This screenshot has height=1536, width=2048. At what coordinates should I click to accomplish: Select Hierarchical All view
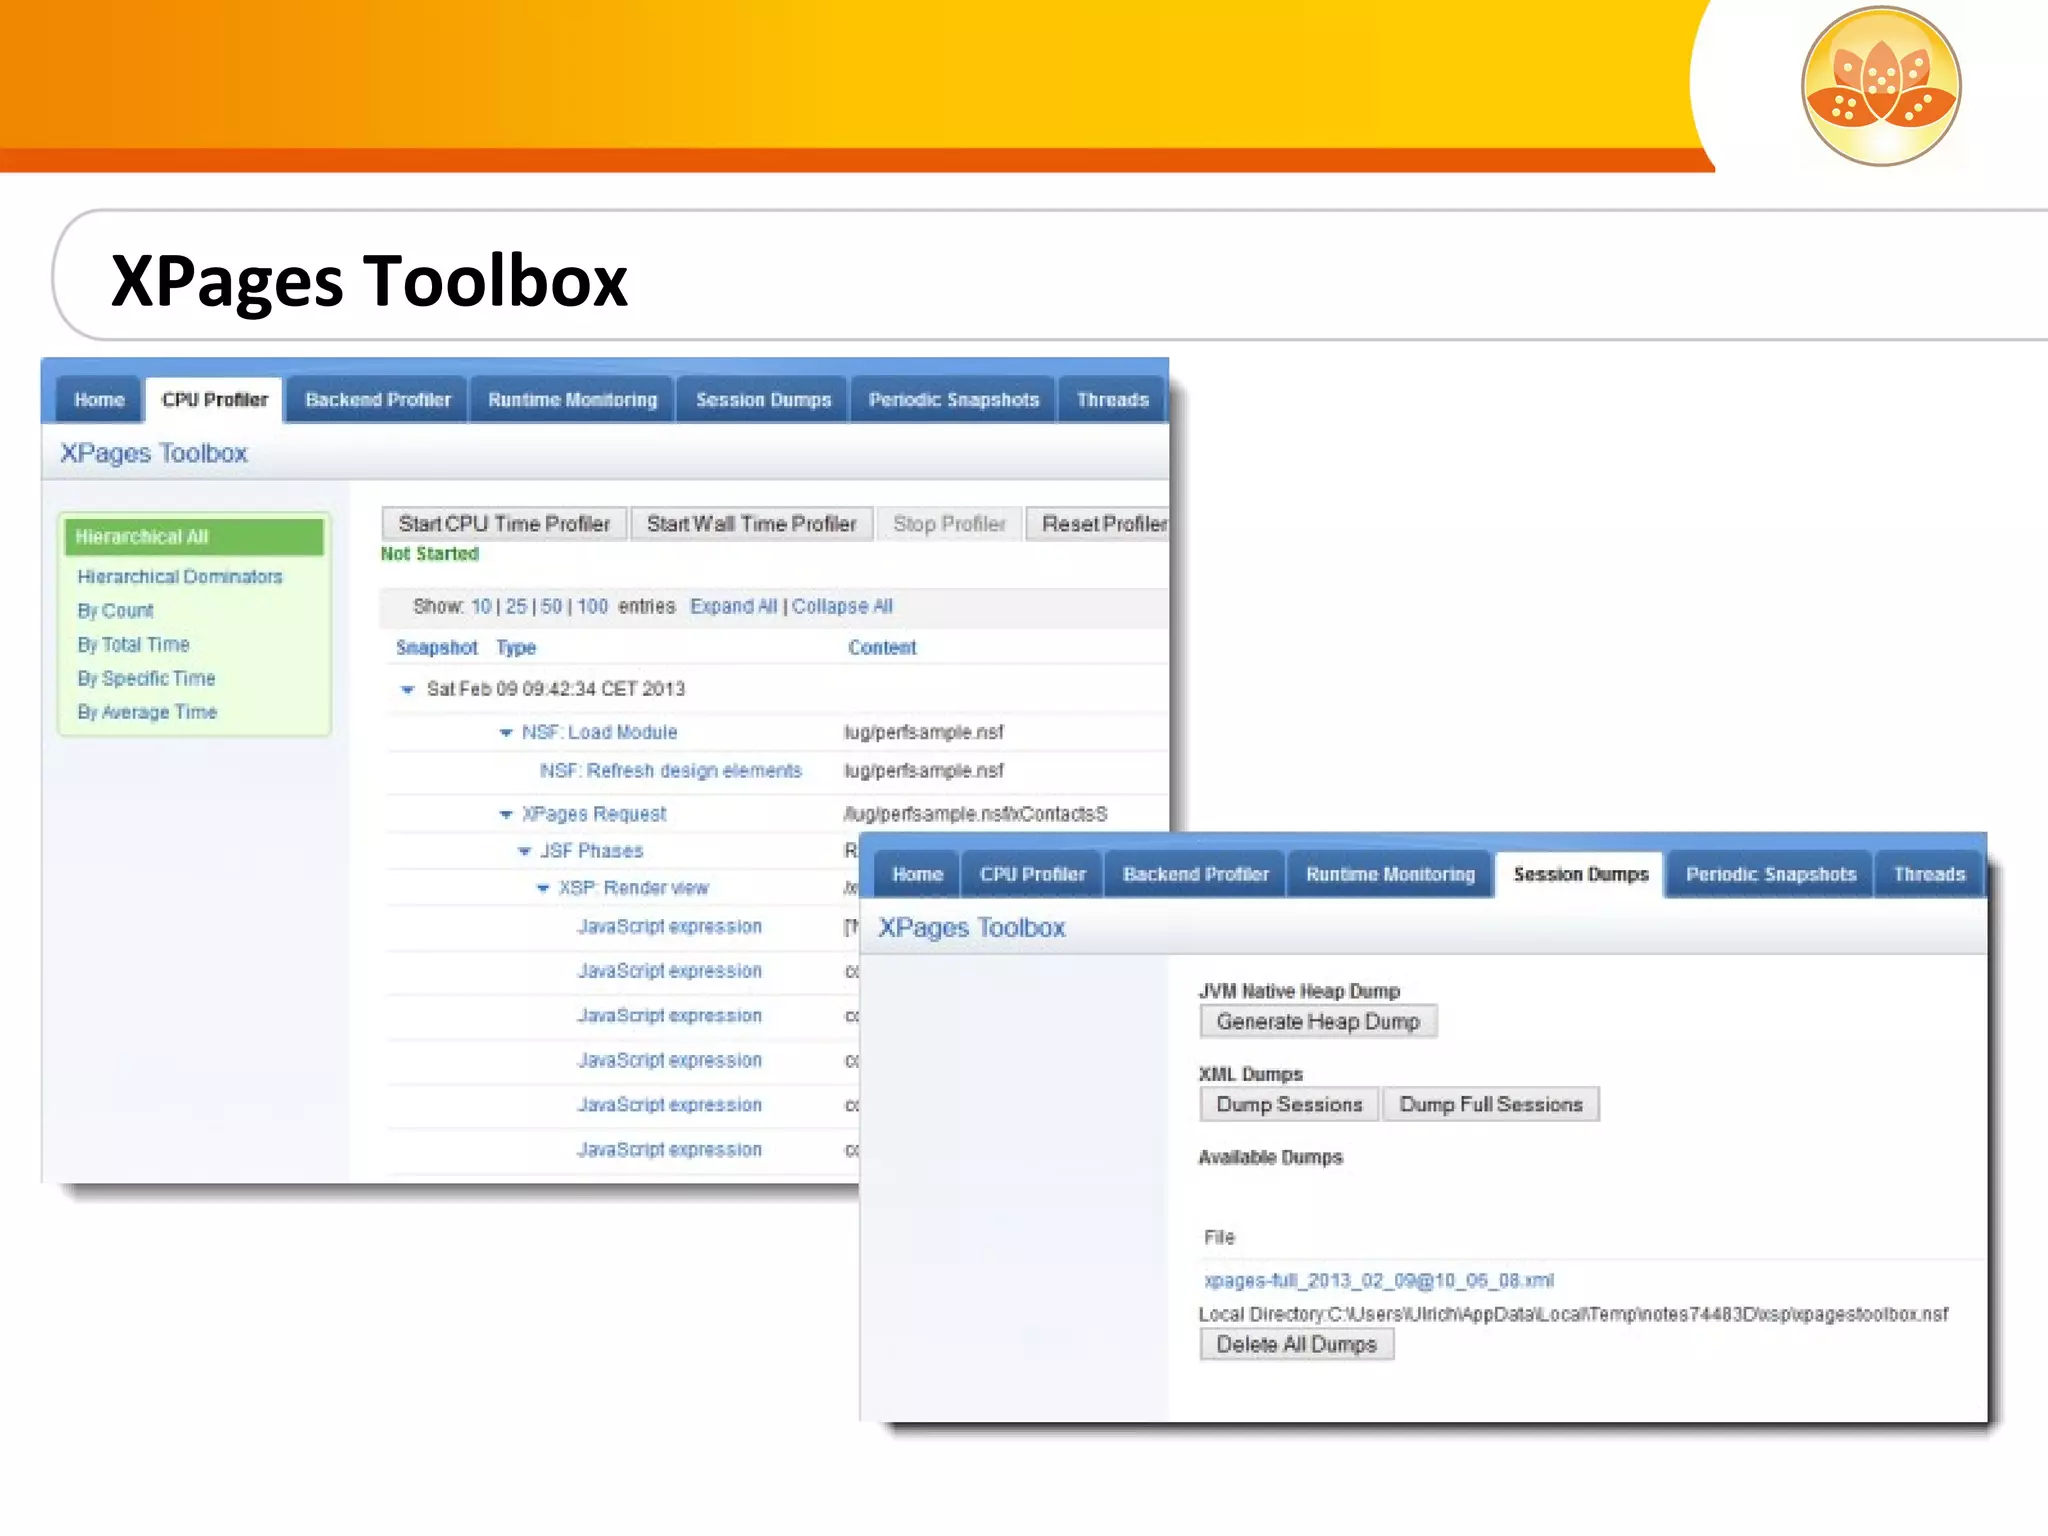[194, 537]
